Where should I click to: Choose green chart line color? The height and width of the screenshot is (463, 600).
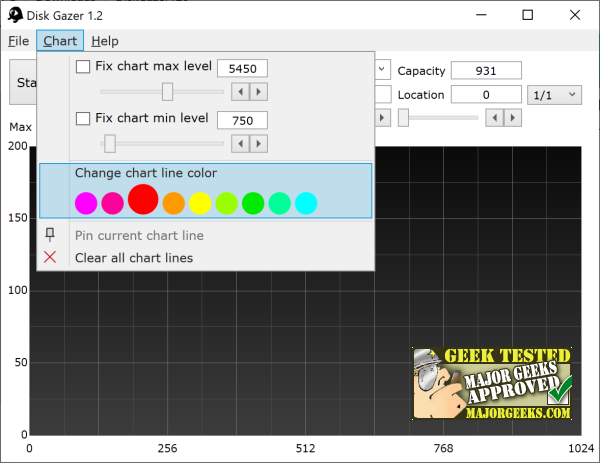click(x=253, y=203)
